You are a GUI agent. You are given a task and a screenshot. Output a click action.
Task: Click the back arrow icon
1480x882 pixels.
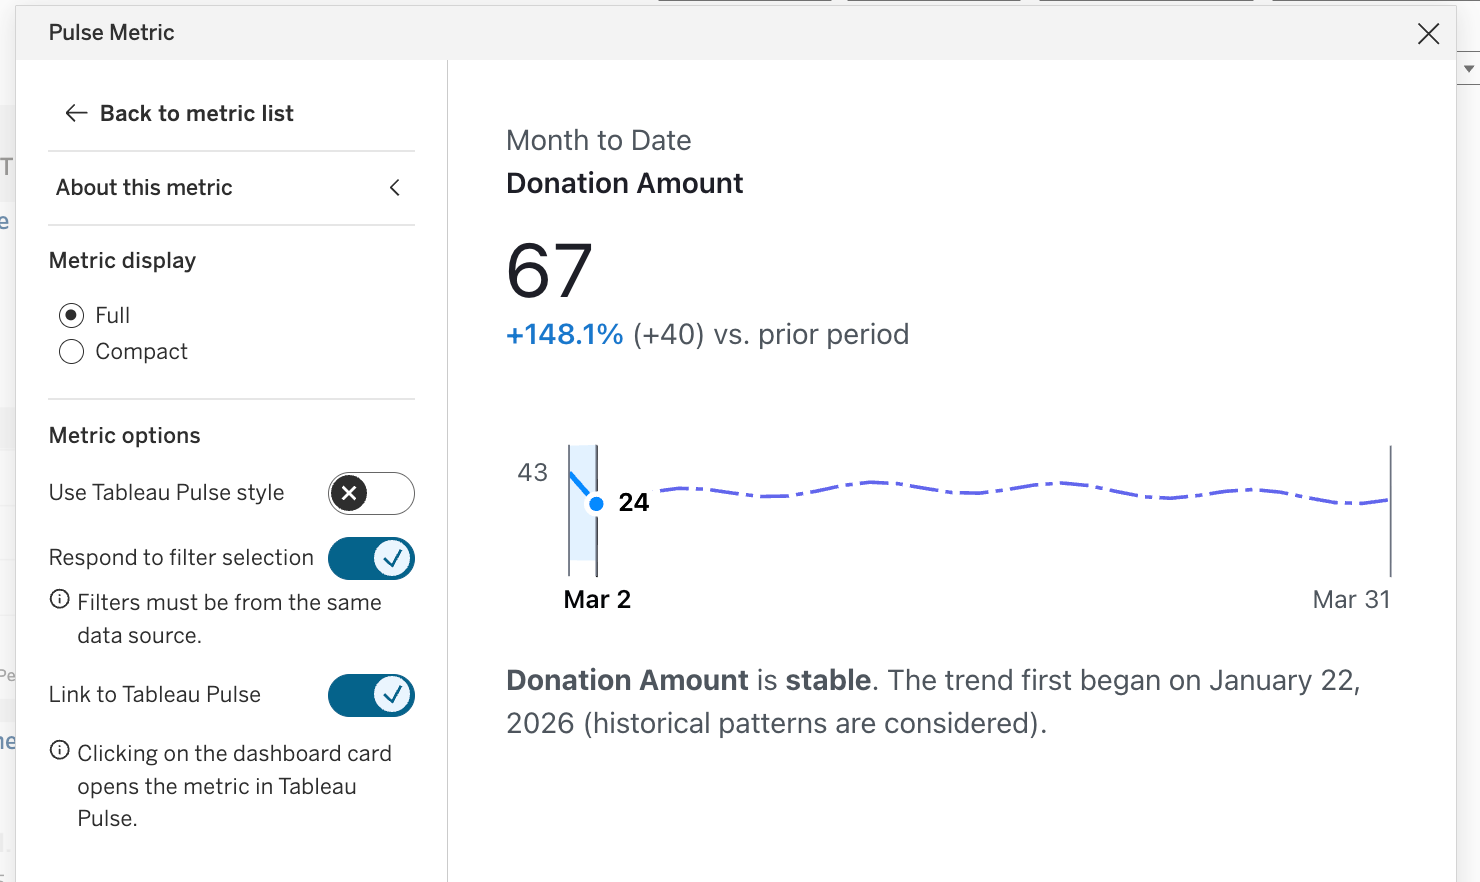(x=76, y=114)
